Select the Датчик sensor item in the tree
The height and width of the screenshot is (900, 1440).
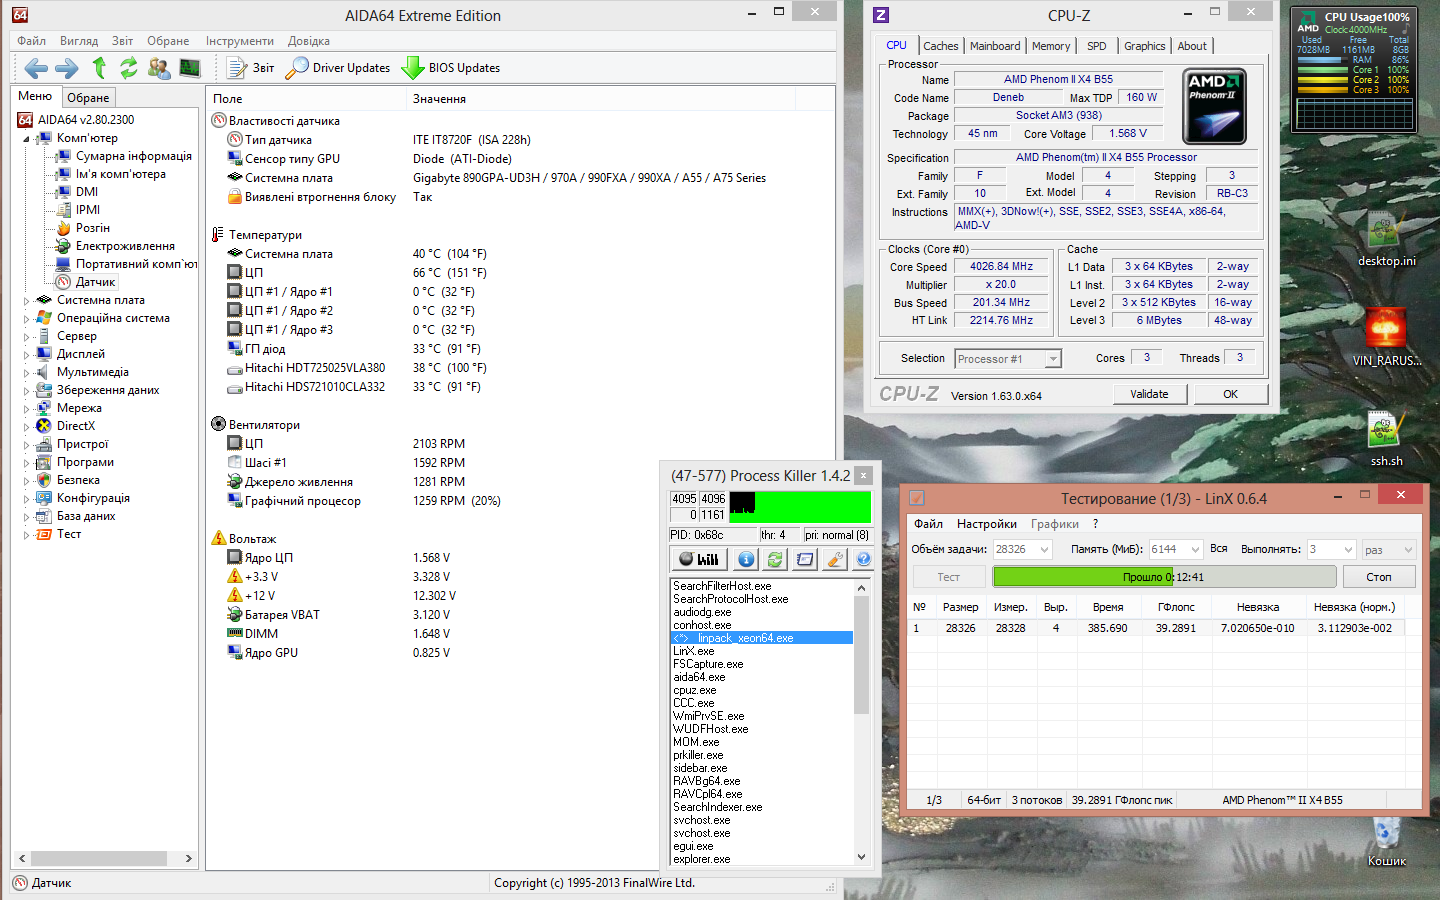point(95,282)
